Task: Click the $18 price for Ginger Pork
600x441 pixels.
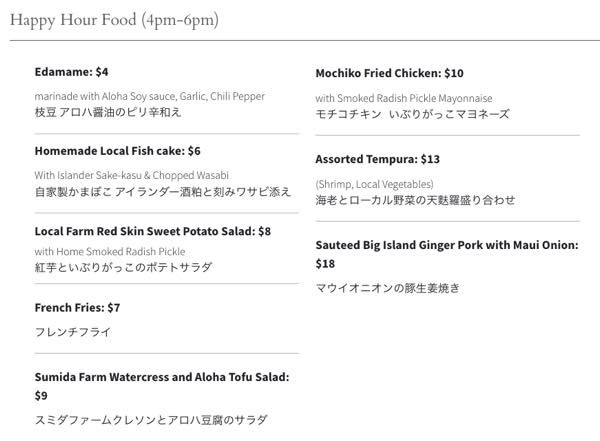Action: (x=325, y=264)
